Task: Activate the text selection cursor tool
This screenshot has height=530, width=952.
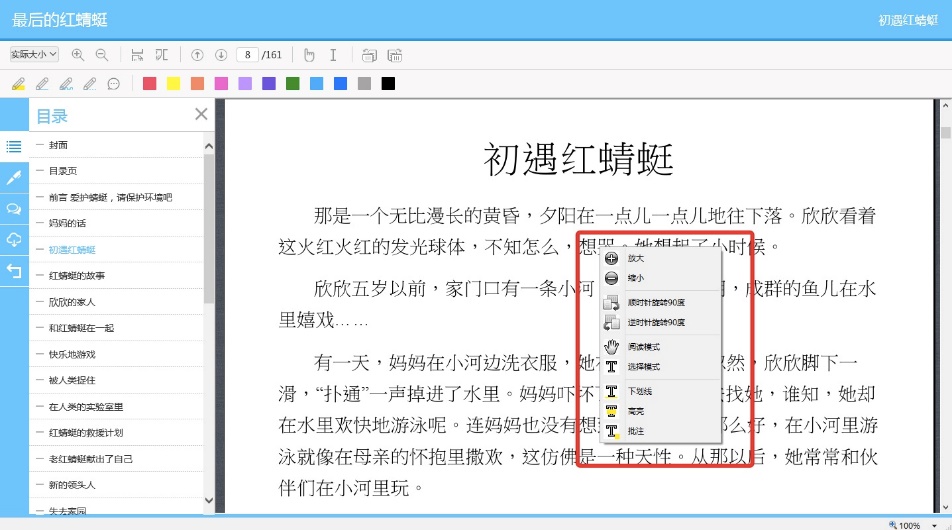Action: (333, 55)
